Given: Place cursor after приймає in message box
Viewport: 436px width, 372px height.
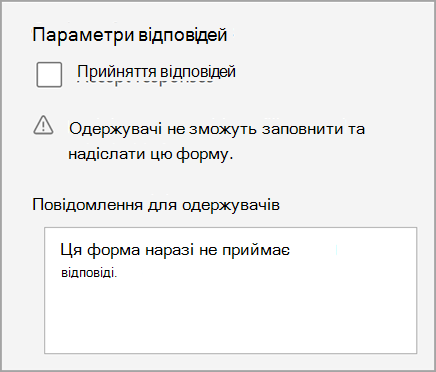Looking at the screenshot, I should (291, 250).
